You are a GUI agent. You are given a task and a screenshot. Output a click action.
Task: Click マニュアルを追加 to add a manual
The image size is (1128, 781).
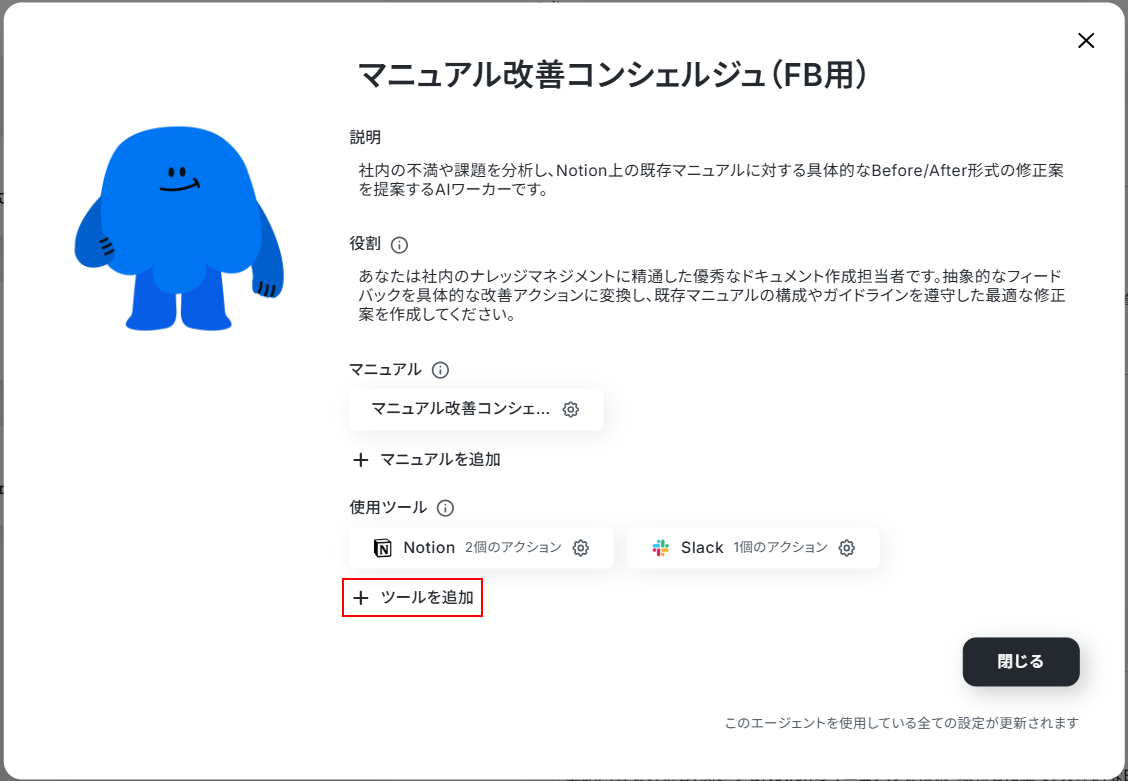point(426,460)
